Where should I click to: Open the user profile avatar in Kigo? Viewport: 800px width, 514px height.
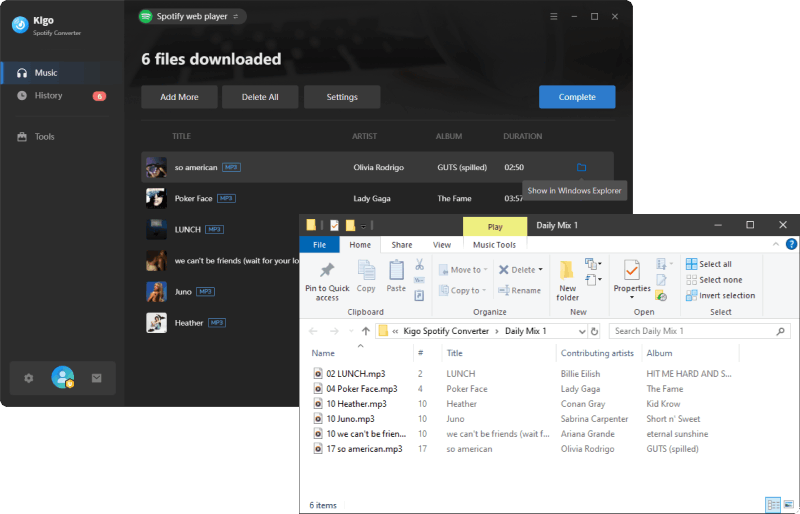[x=63, y=377]
